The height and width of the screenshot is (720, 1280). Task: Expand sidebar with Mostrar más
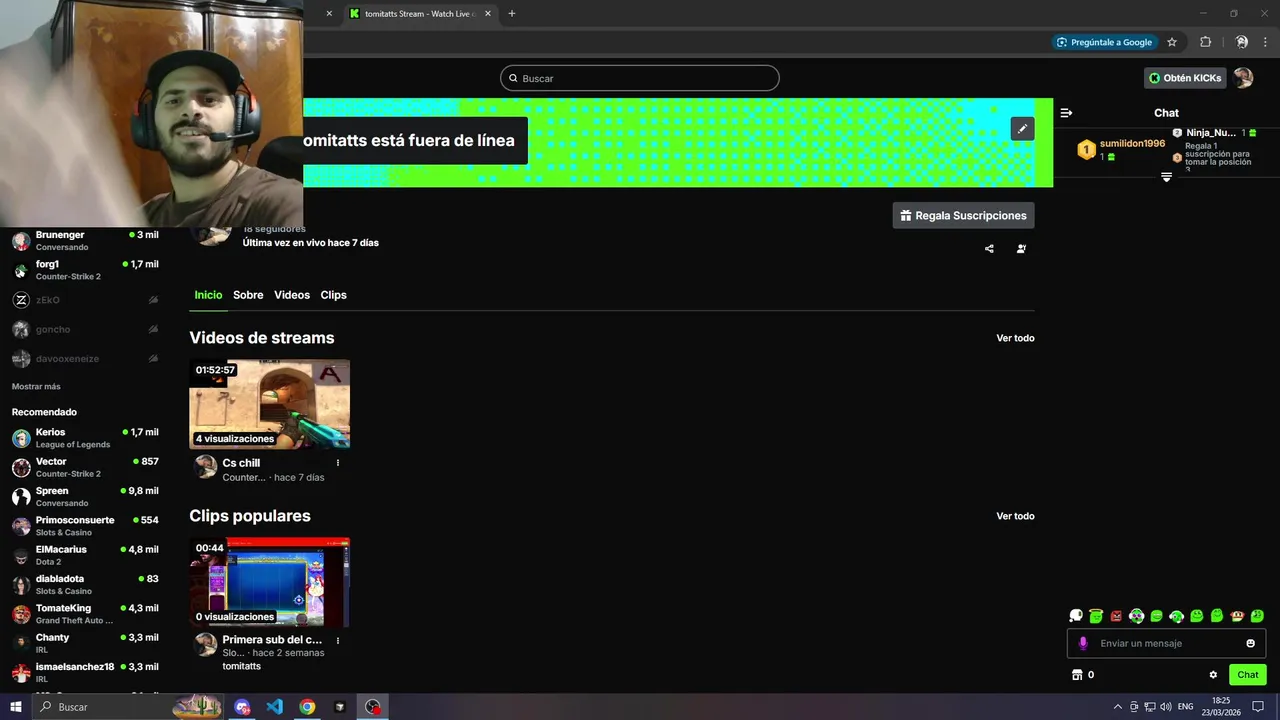pyautogui.click(x=36, y=386)
